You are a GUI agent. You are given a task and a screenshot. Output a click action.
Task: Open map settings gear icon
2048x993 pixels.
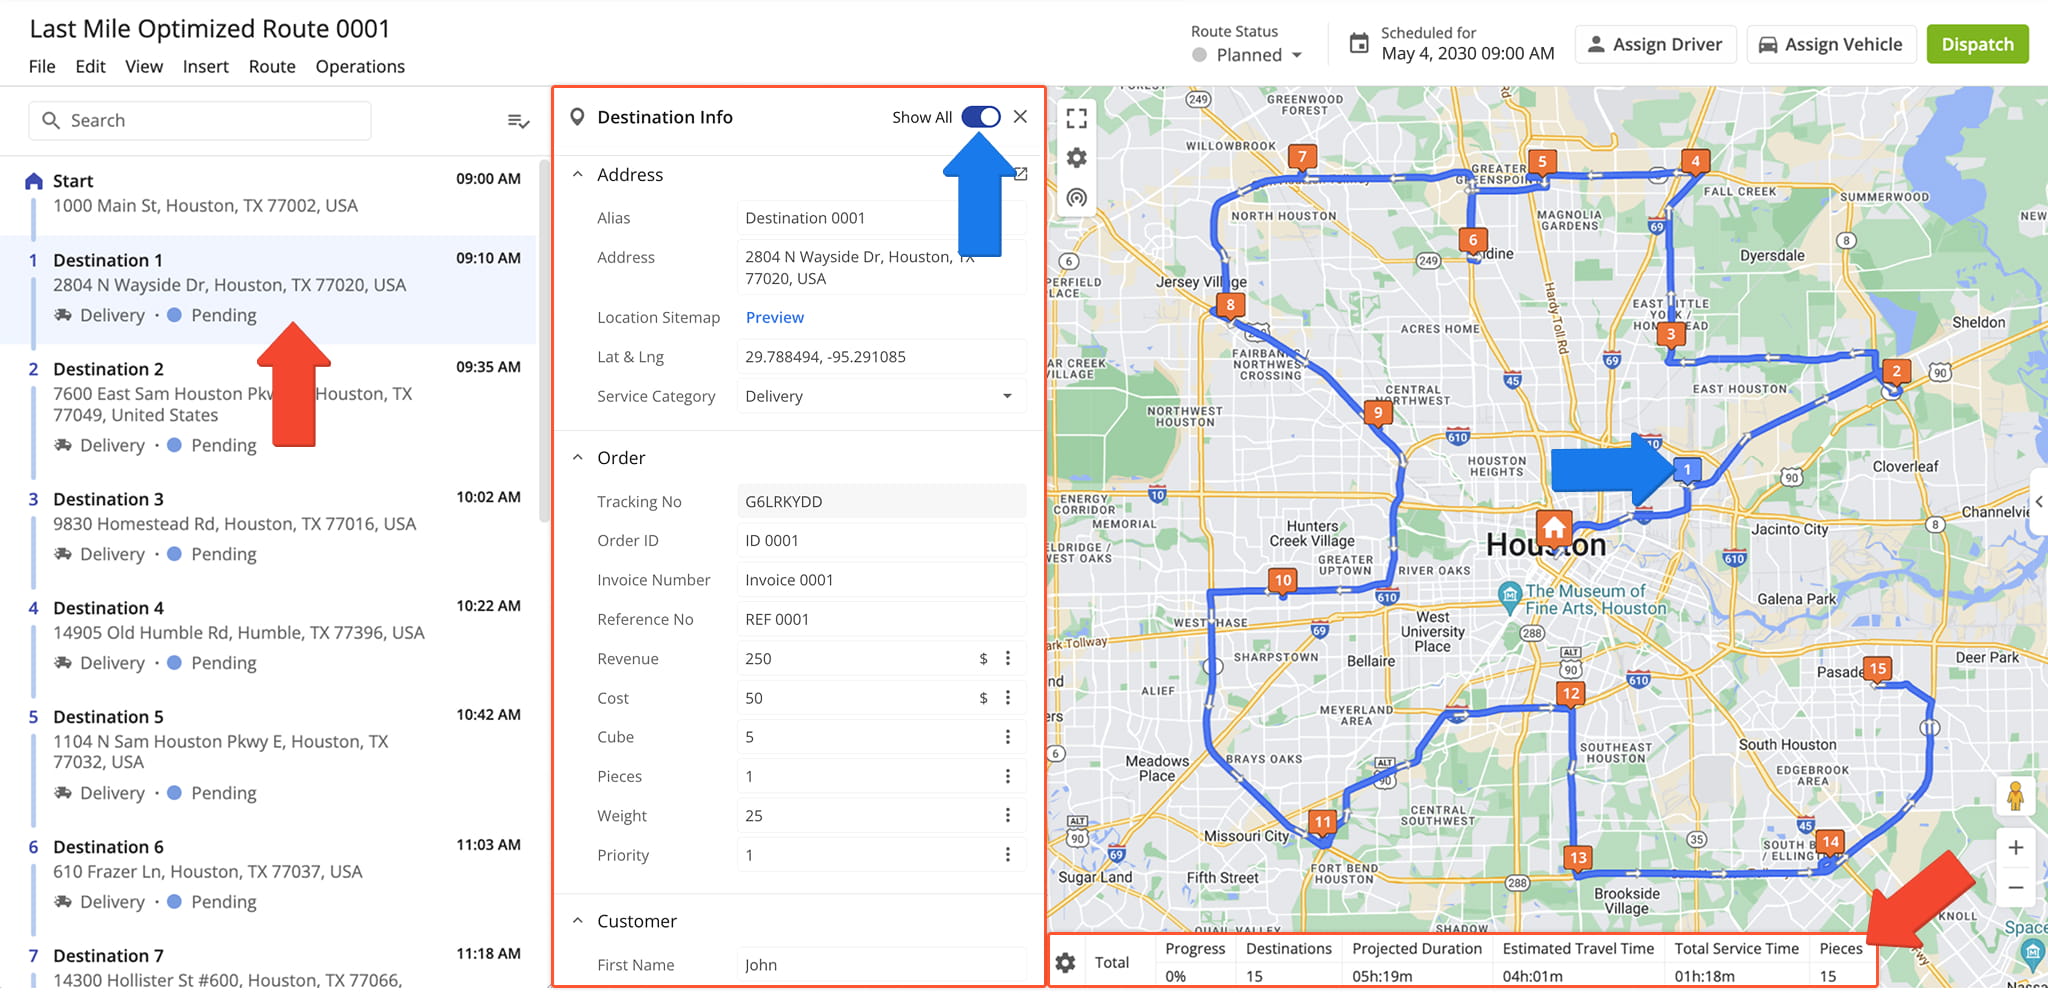coord(1076,158)
